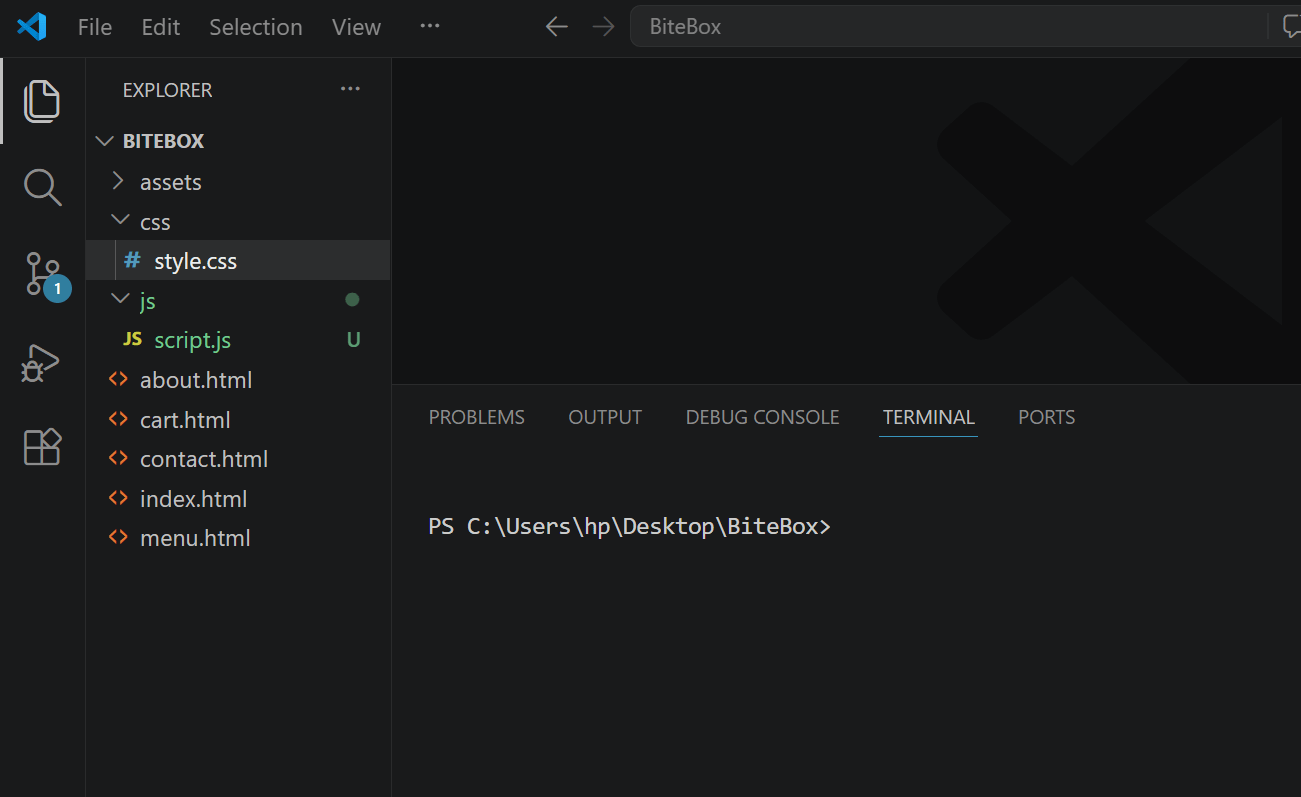This screenshot has width=1301, height=797.
Task: Show more menus via title bar ellipsis
Action: tap(430, 26)
